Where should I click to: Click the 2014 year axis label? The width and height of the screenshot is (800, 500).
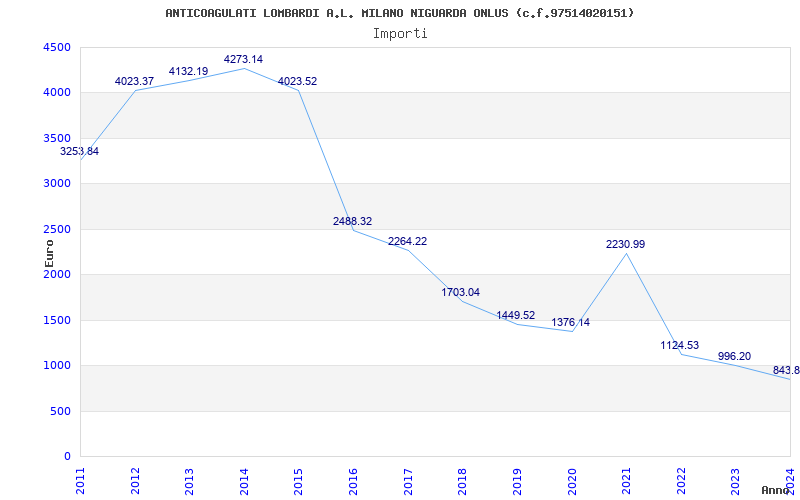244,481
